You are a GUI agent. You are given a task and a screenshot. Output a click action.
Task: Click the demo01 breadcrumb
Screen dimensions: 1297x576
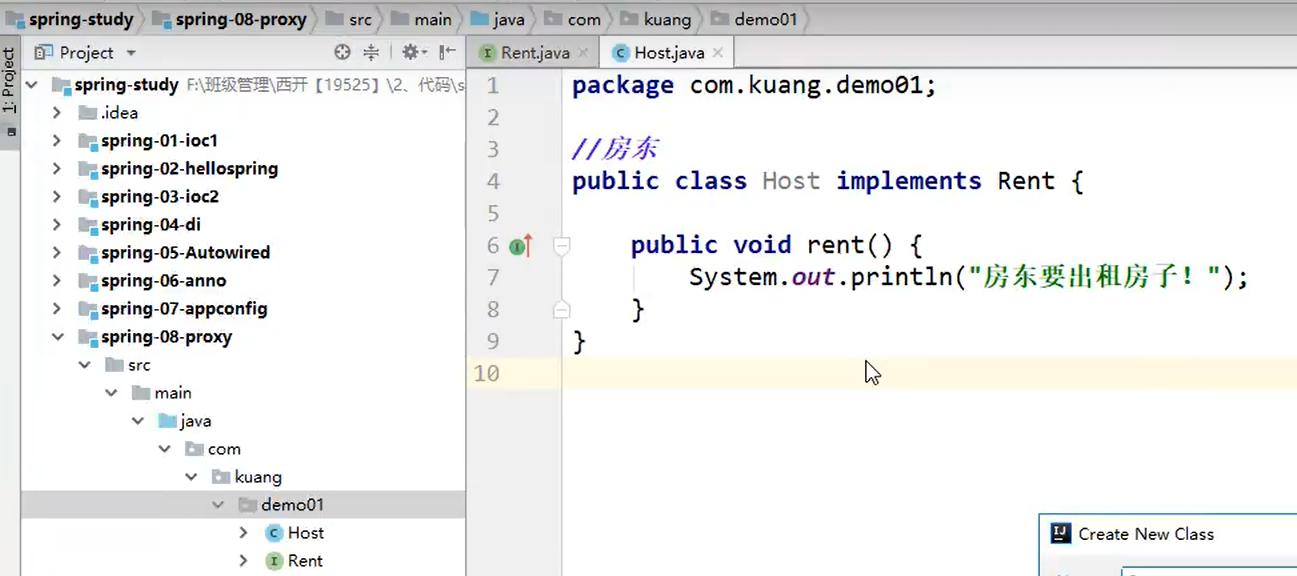[753, 19]
